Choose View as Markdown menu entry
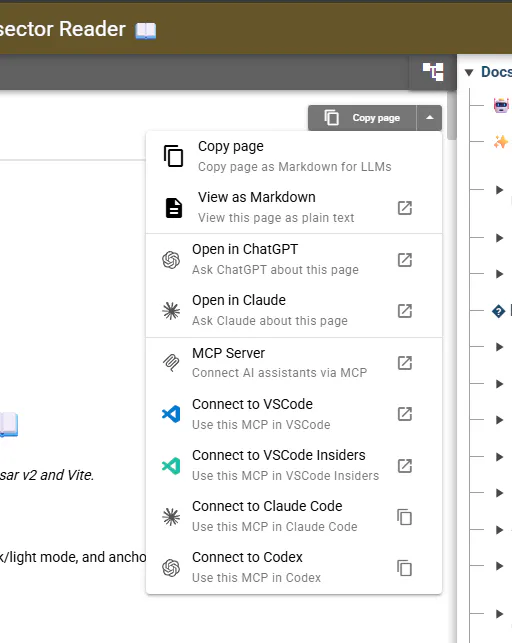The image size is (512, 643). point(294,207)
